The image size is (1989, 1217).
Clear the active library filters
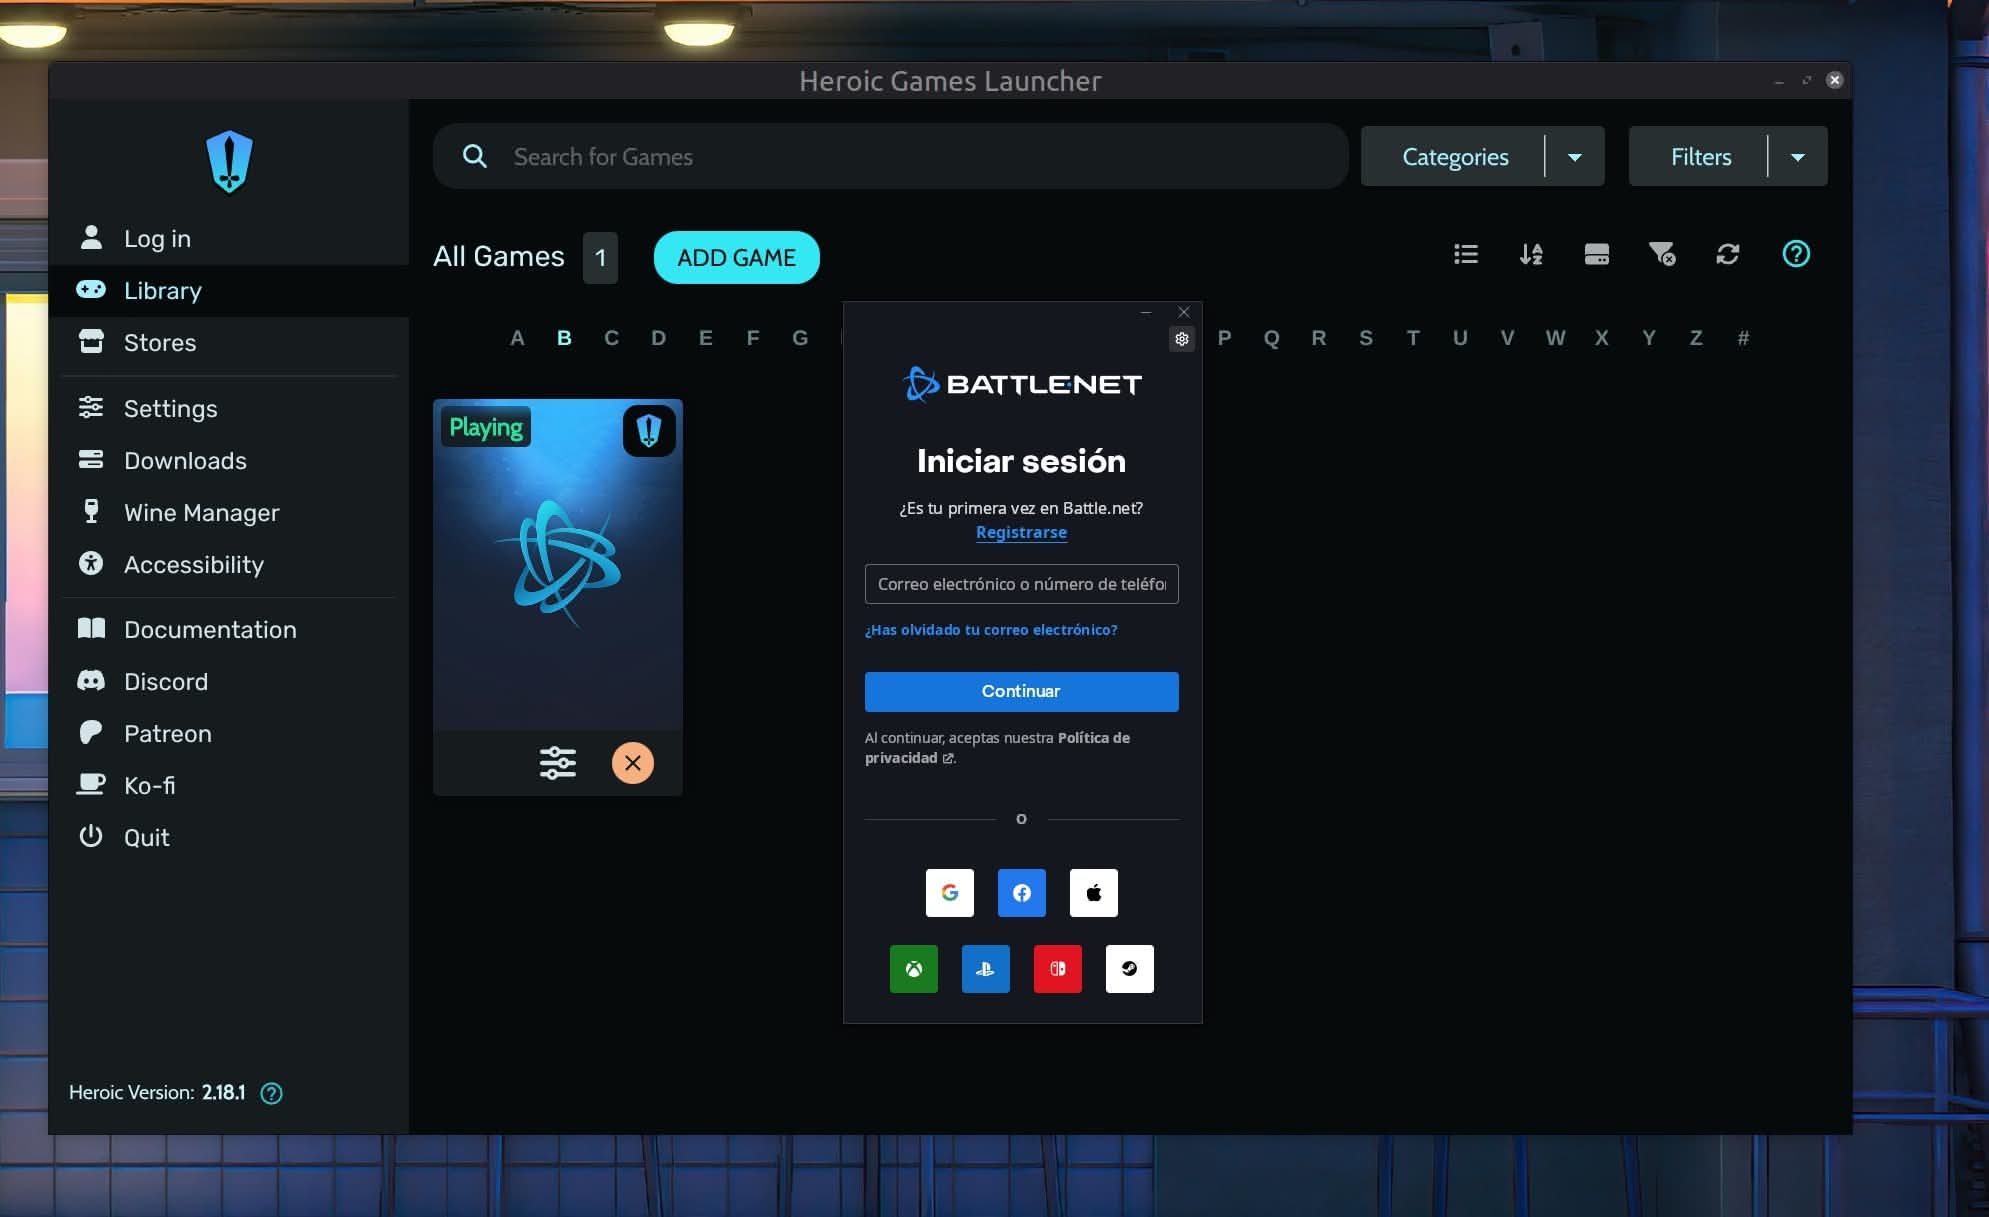click(x=1663, y=254)
